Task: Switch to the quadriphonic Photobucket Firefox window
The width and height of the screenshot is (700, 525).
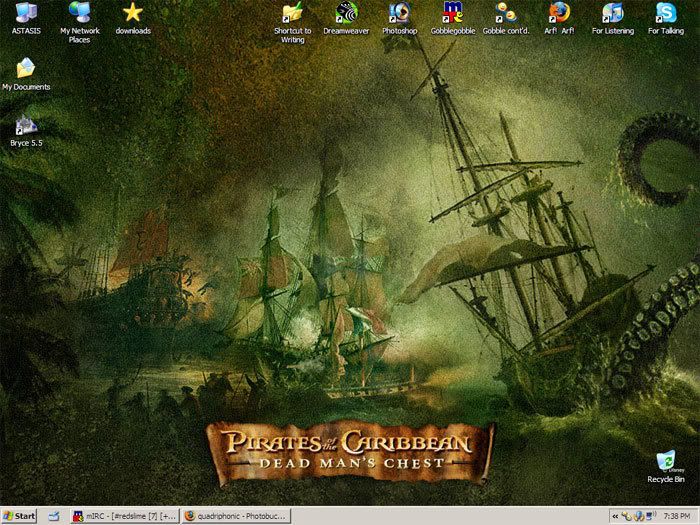Action: click(236, 515)
